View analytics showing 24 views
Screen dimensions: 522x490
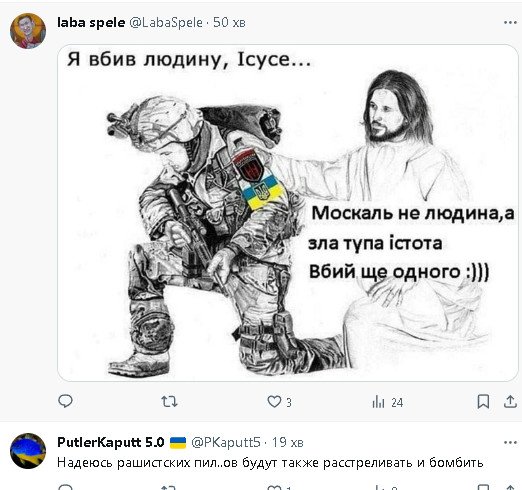[x=387, y=402]
